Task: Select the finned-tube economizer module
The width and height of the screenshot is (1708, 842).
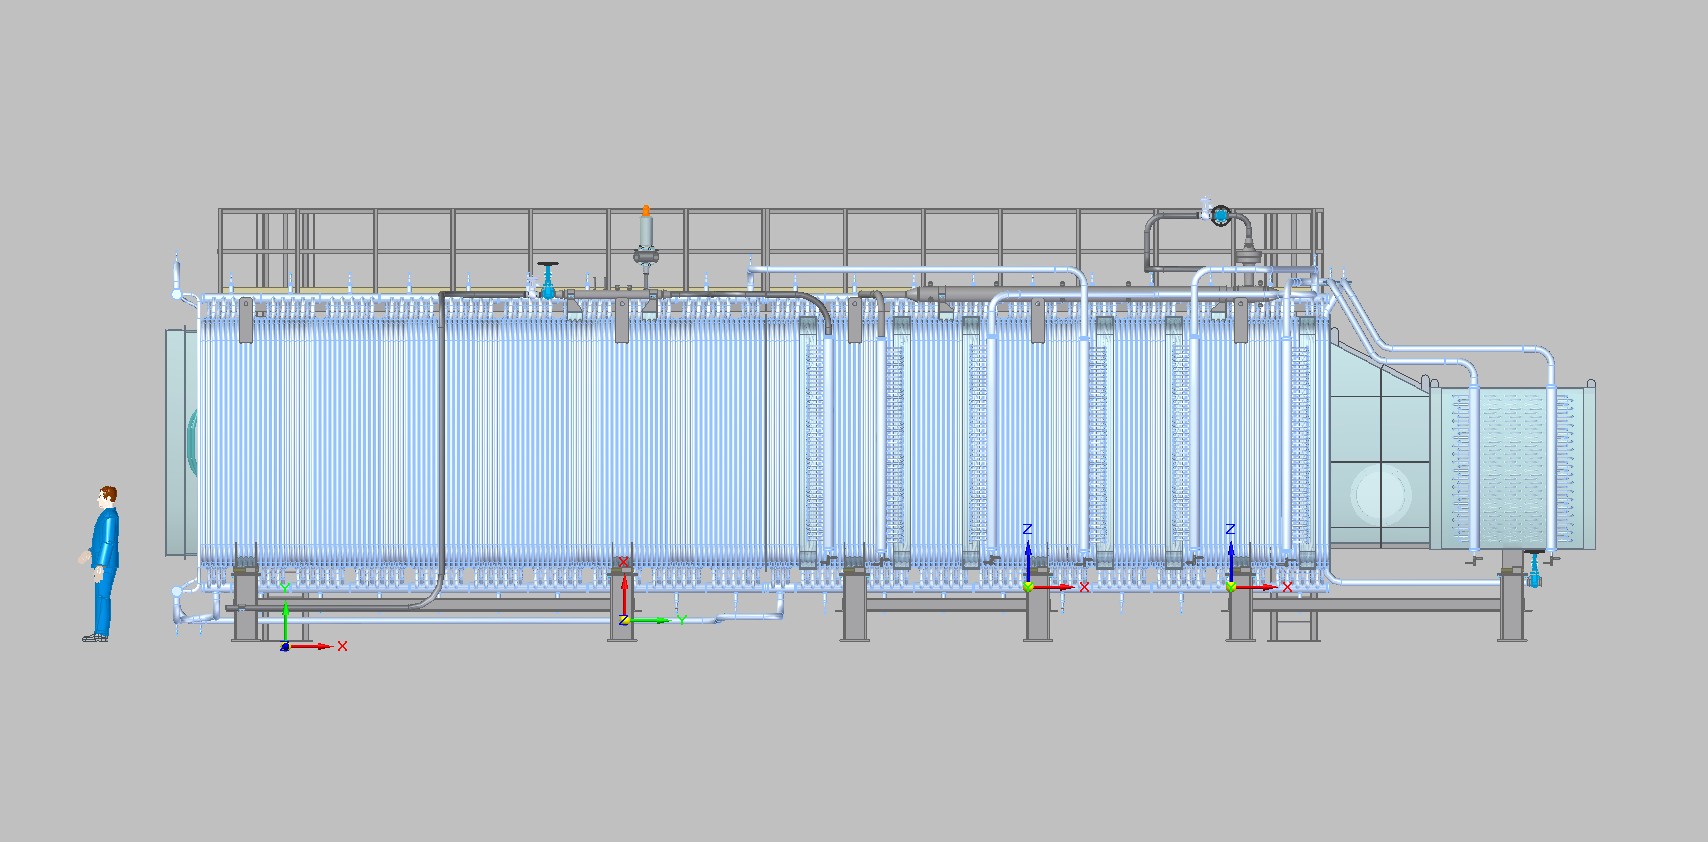Action: (1512, 466)
